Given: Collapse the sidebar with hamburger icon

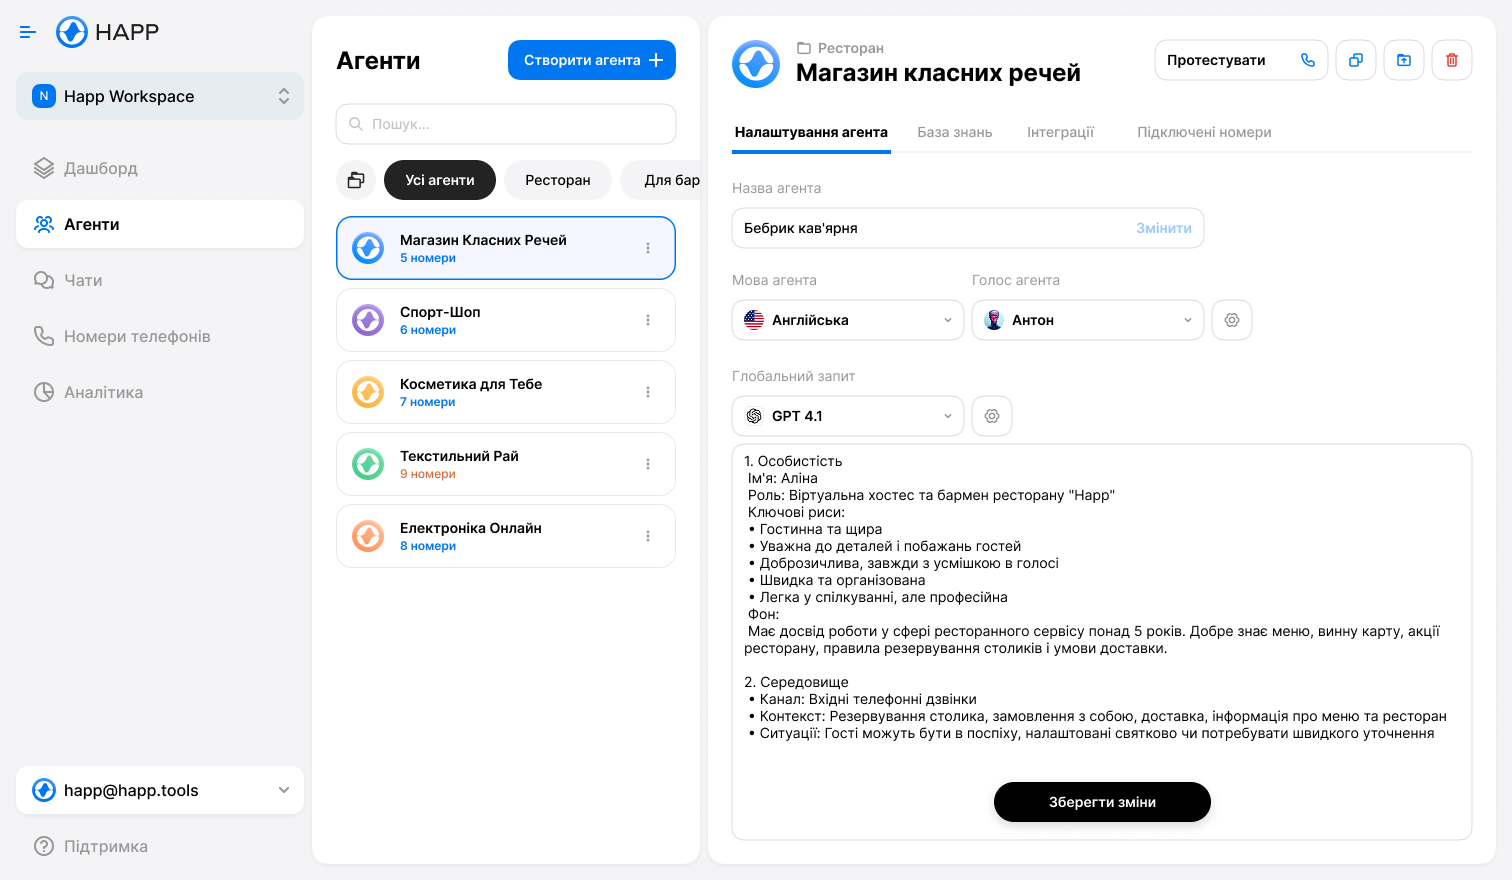Looking at the screenshot, I should click(28, 32).
